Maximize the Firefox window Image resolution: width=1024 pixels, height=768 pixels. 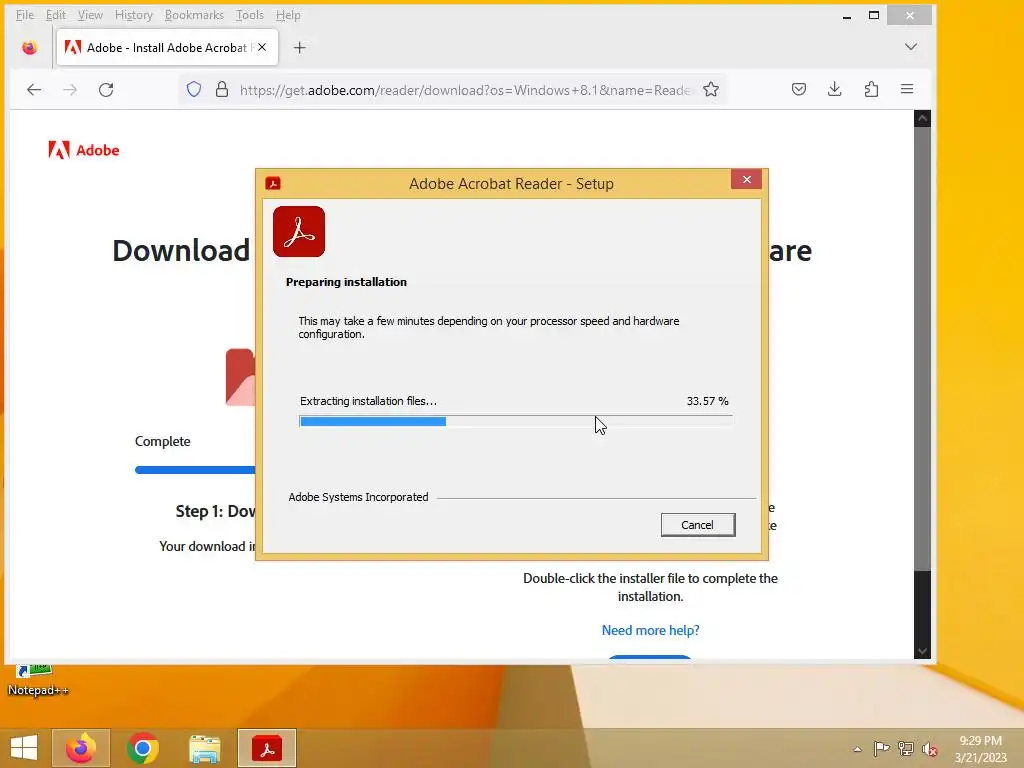pyautogui.click(x=874, y=15)
